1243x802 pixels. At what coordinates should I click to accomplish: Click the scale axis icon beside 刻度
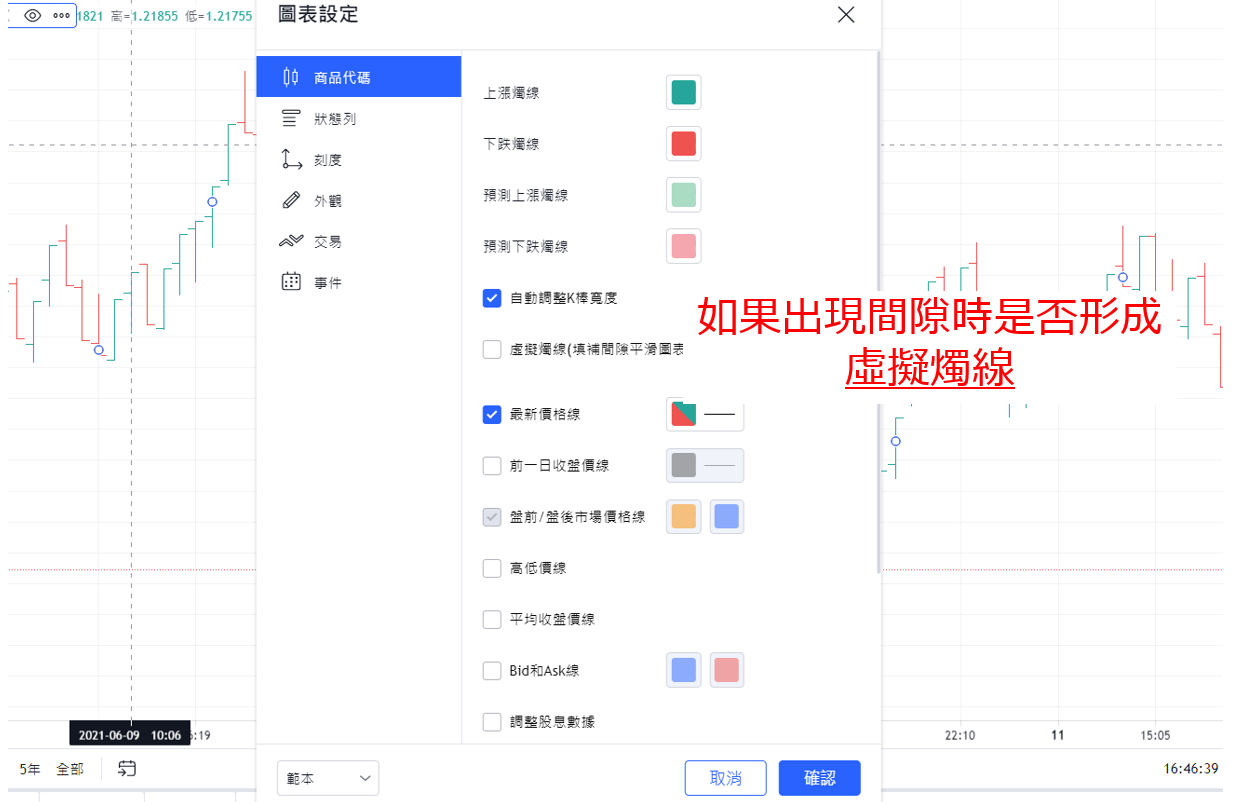click(291, 159)
